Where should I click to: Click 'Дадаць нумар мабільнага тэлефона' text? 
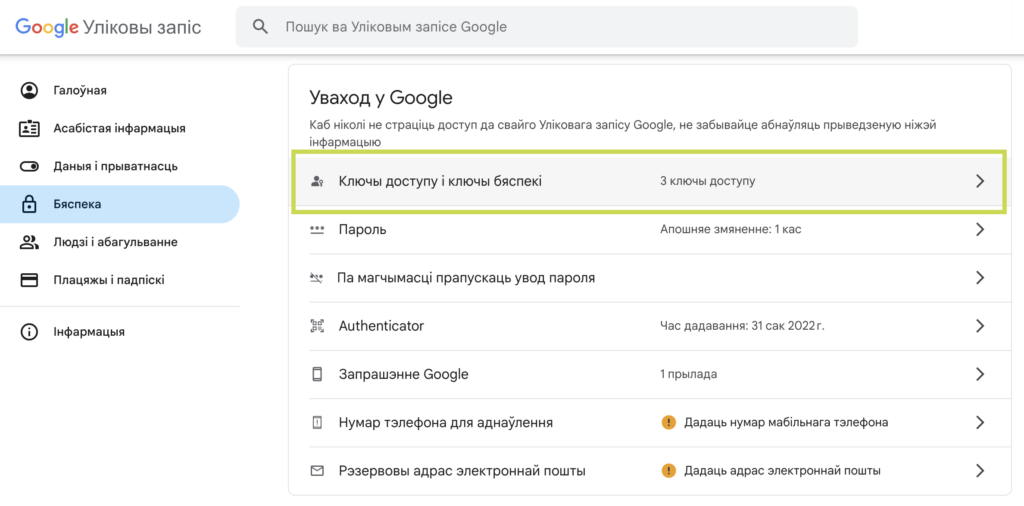(786, 422)
